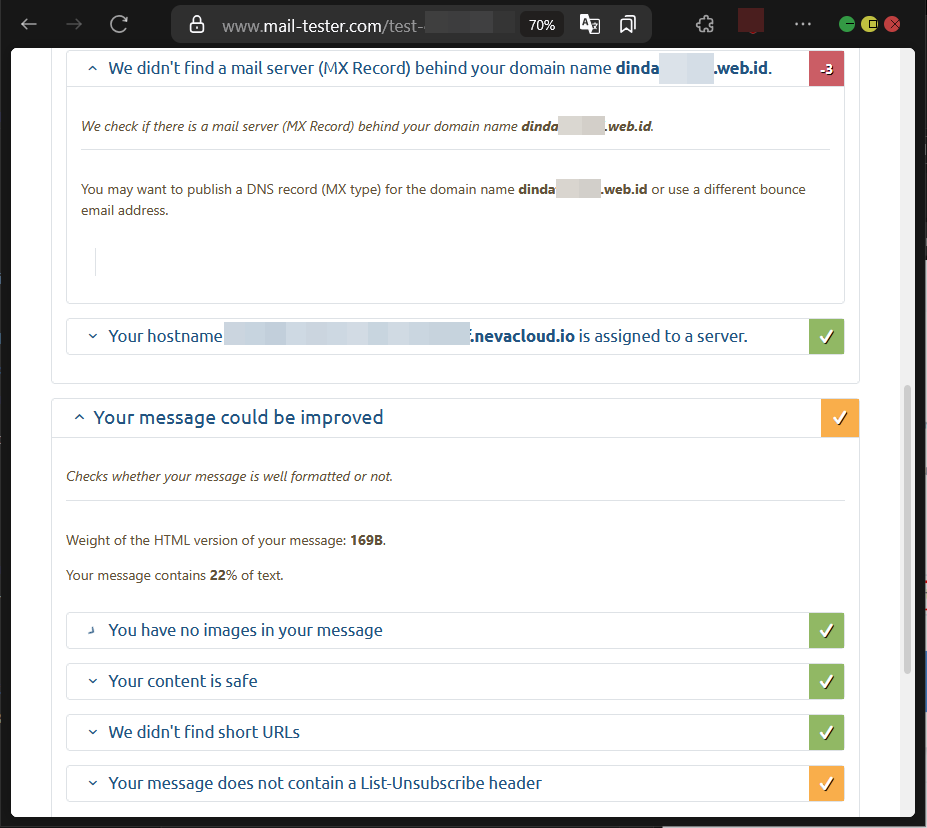Click green check on hostname row
Viewport: 927px width, 828px height.
(826, 337)
